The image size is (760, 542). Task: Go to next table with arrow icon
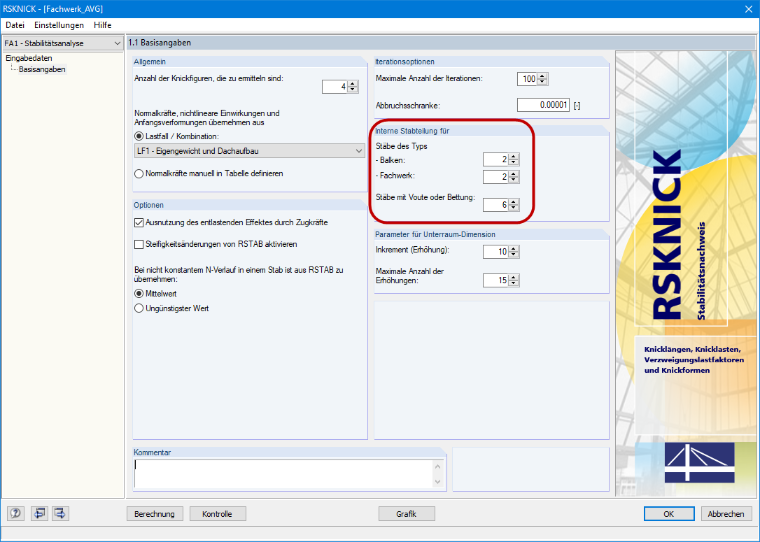coord(61,513)
